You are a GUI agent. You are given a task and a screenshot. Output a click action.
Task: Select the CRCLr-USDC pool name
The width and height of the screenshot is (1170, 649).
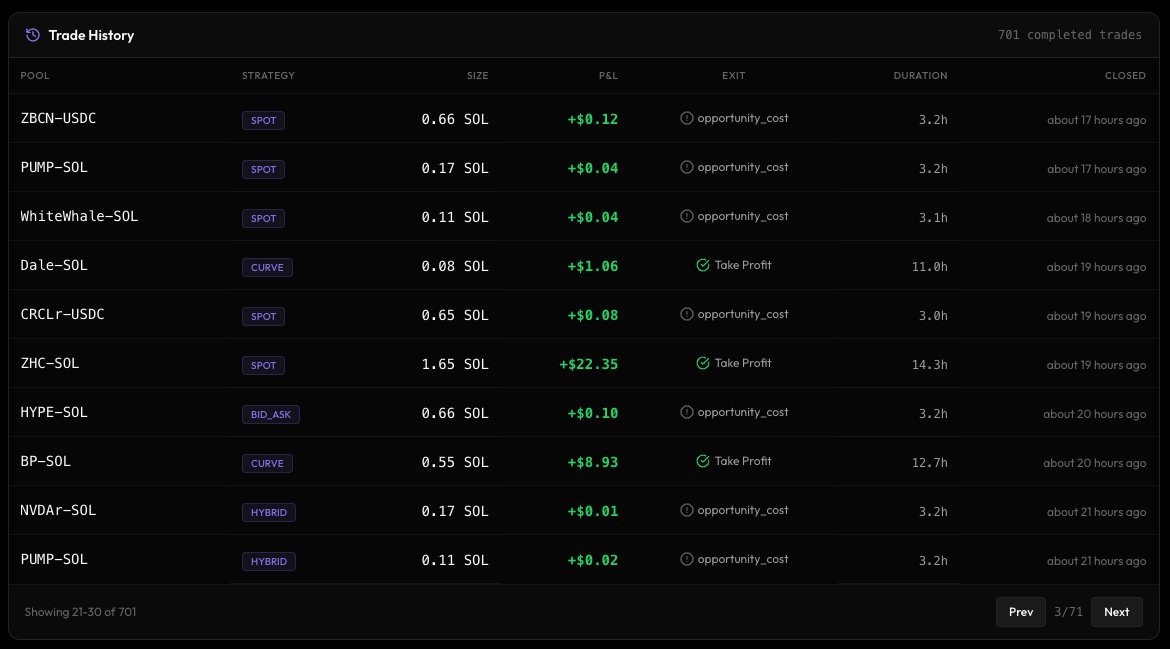pos(62,315)
